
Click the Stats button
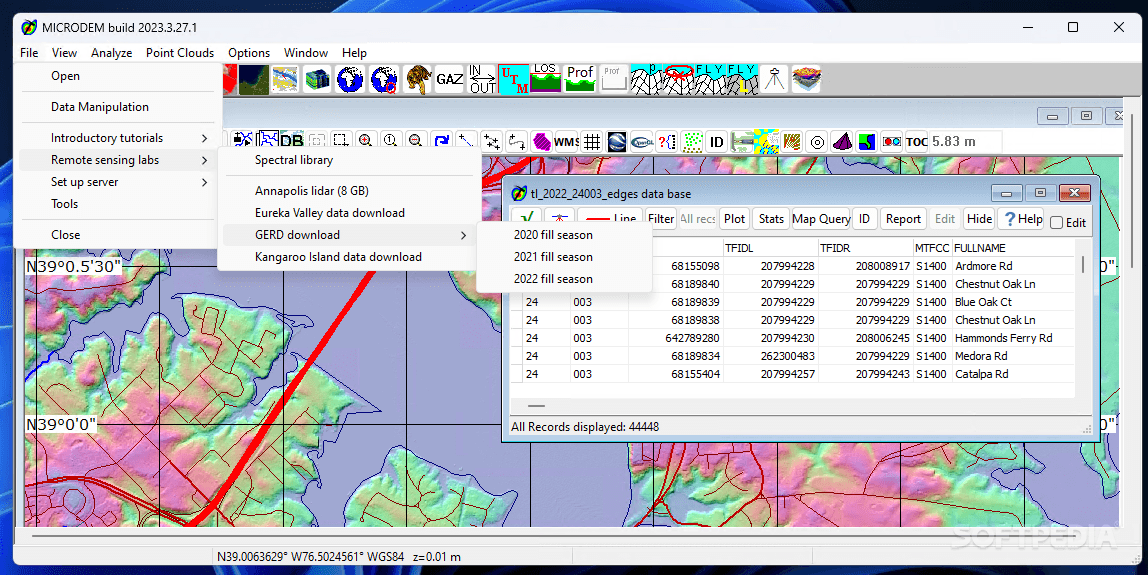click(x=771, y=218)
